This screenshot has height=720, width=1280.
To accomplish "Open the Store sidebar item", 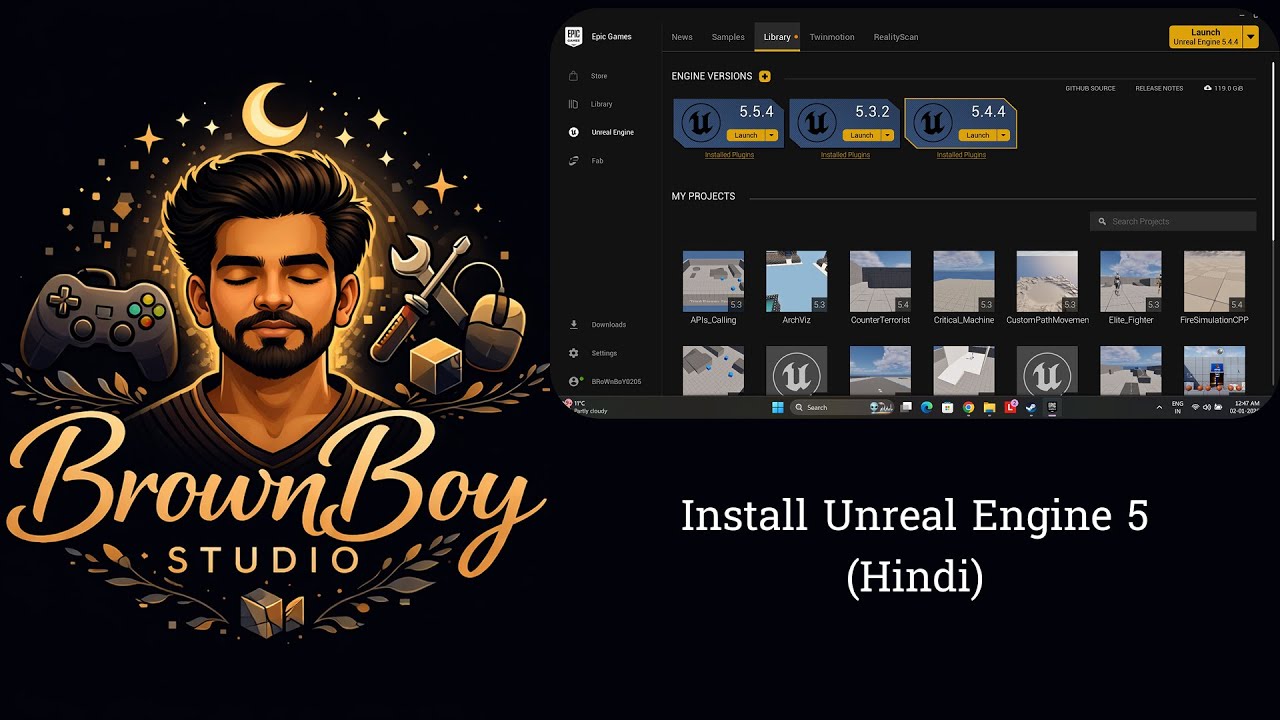I will pos(589,76).
